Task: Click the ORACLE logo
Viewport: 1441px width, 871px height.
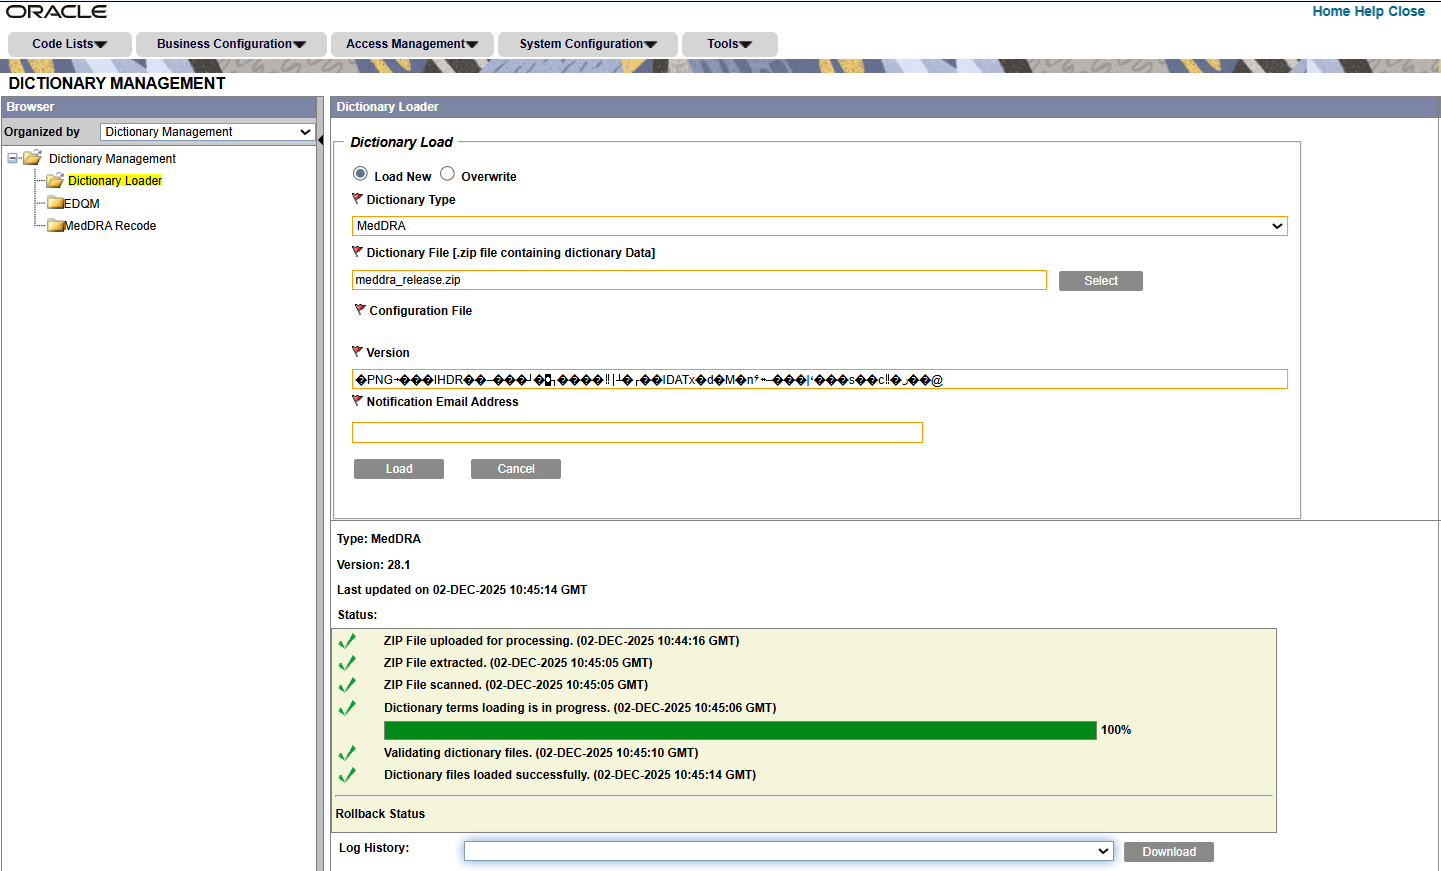Action: point(57,11)
